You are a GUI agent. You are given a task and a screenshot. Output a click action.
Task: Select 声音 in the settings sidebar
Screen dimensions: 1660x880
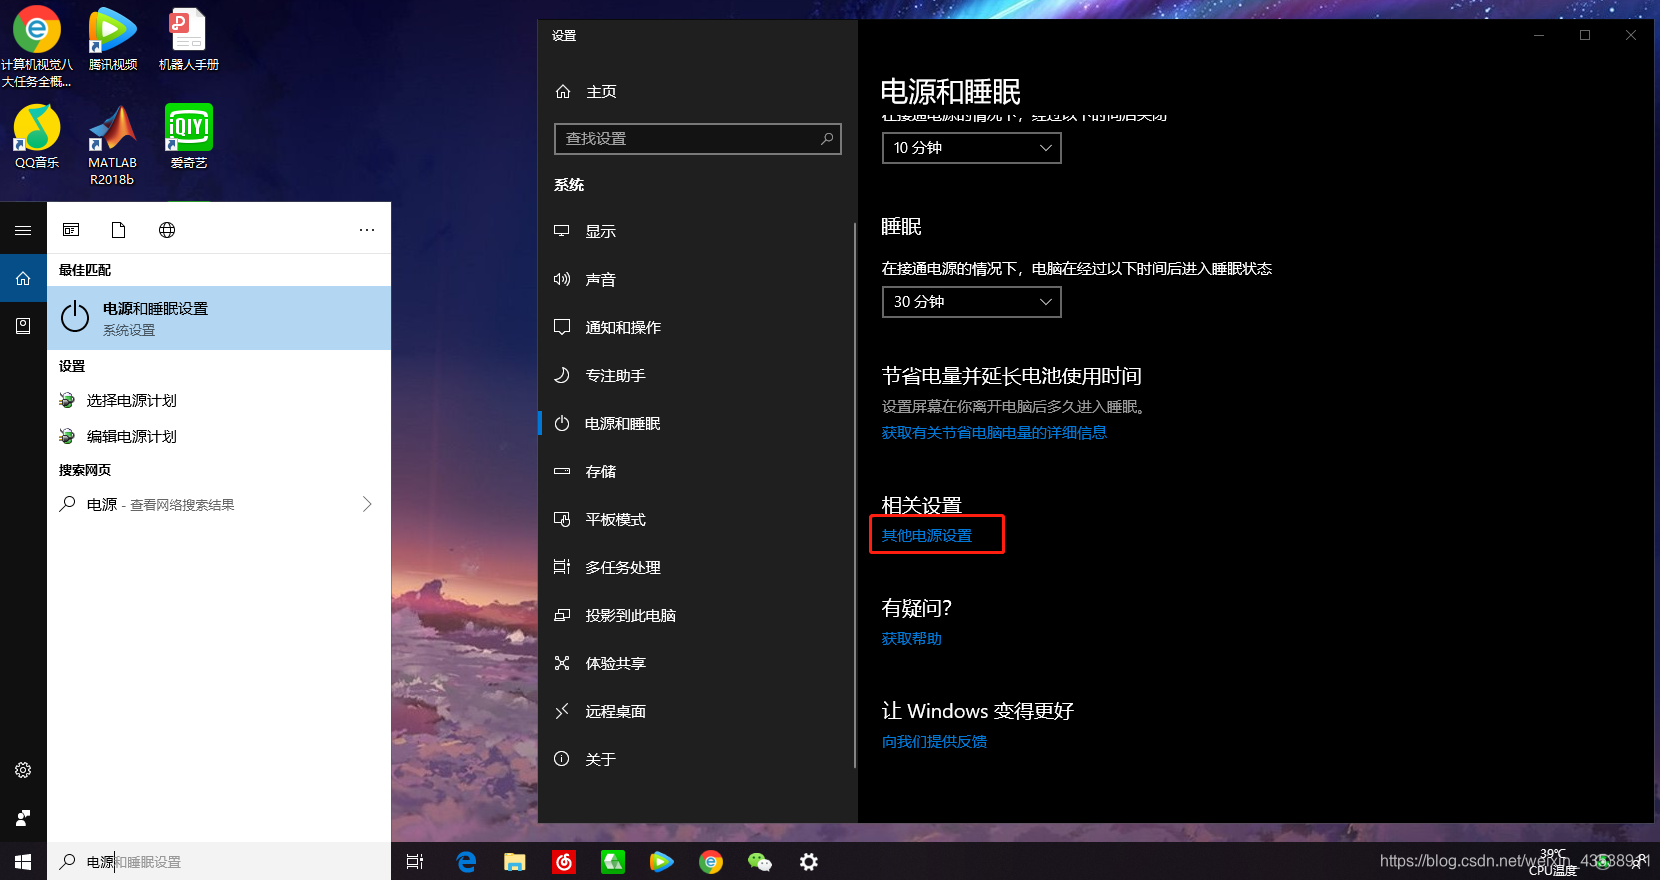tap(697, 279)
